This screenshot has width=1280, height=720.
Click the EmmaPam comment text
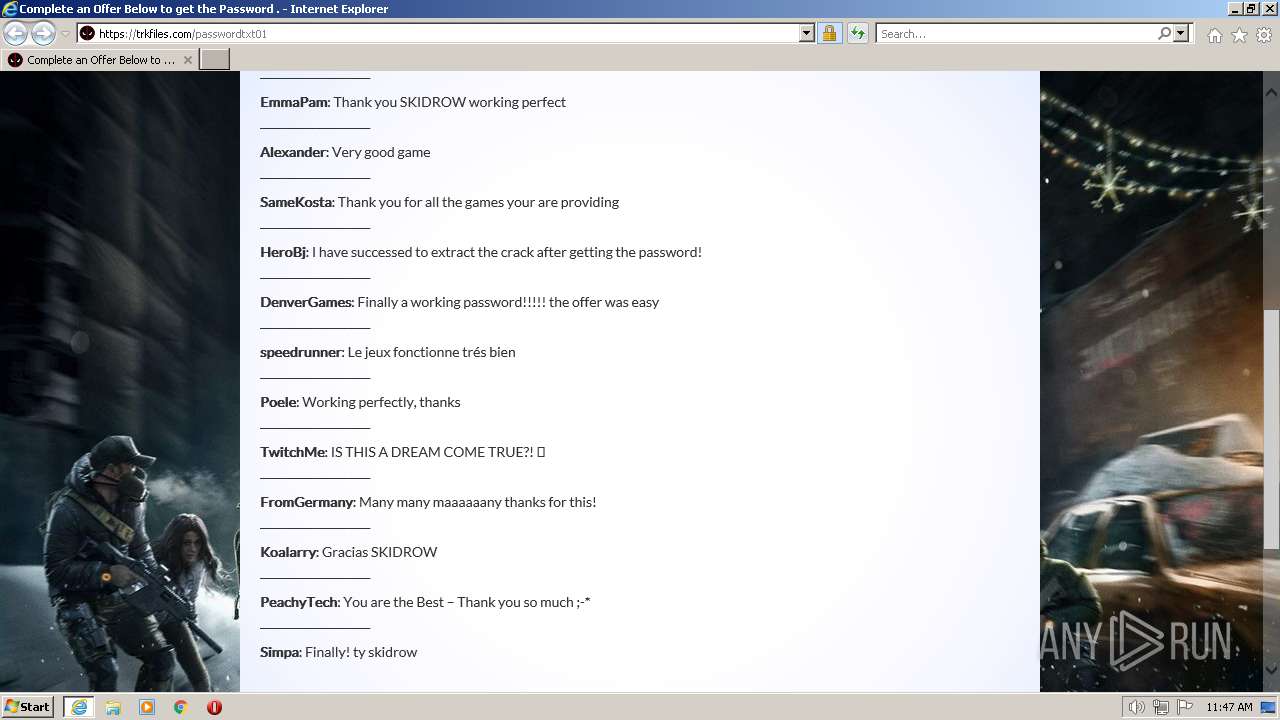413,102
